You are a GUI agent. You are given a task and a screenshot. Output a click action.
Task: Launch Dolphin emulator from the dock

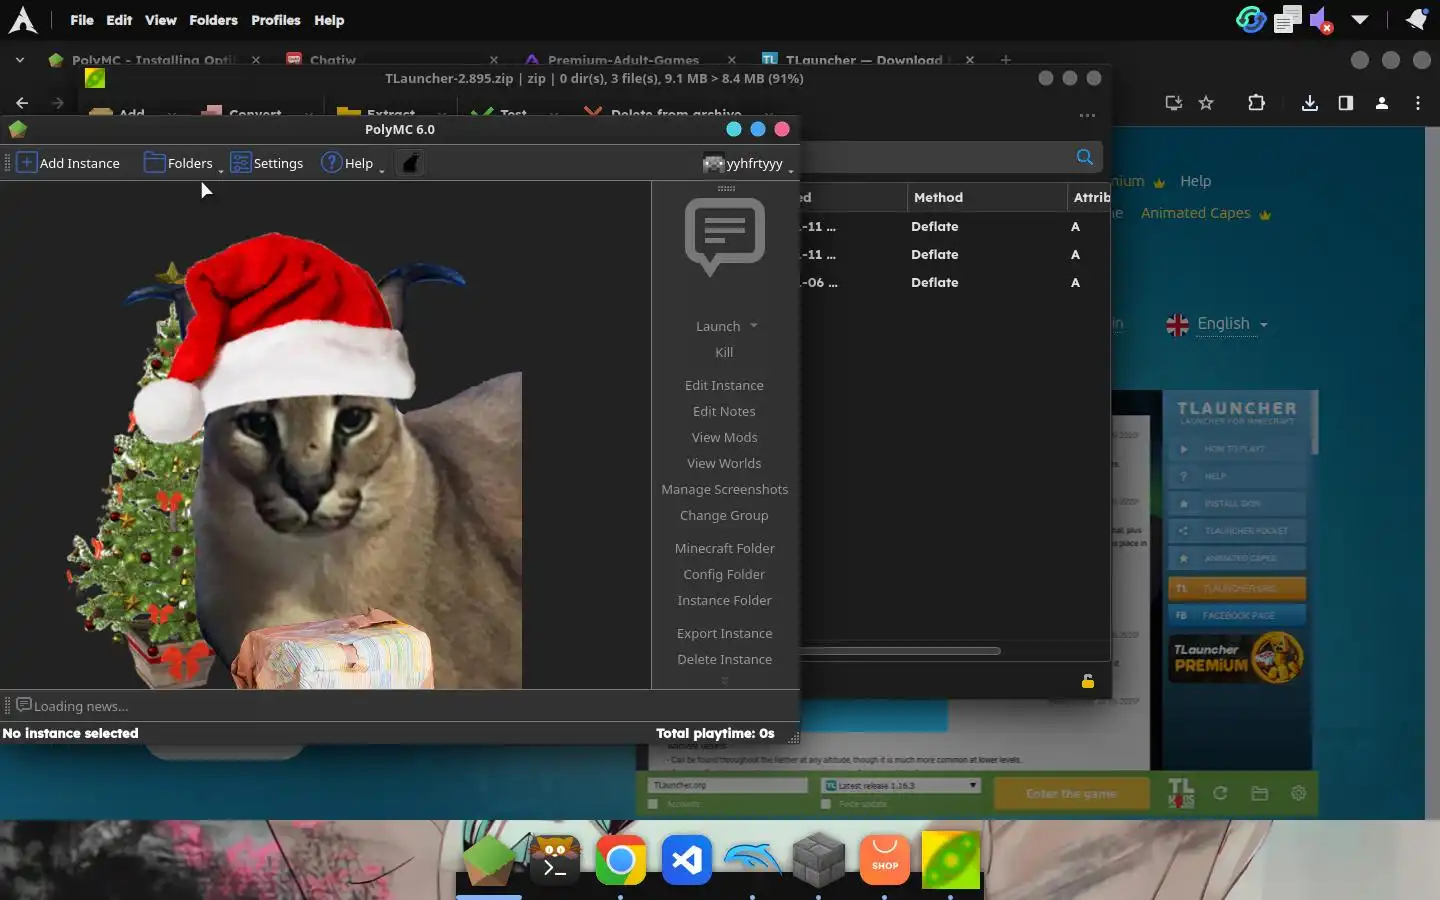tap(752, 860)
